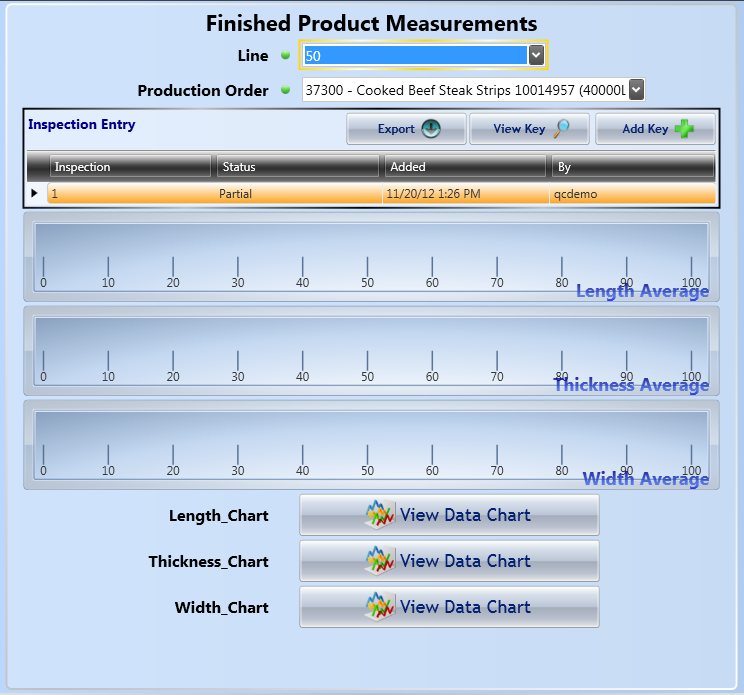Click green indicator dot beside Line
The width and height of the screenshot is (744, 695).
(x=285, y=56)
